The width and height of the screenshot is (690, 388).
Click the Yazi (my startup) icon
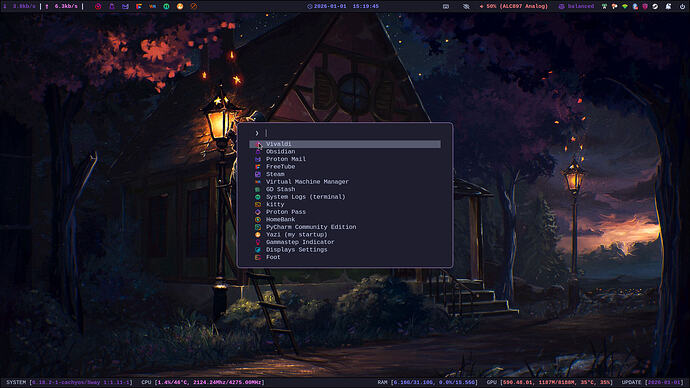point(258,234)
